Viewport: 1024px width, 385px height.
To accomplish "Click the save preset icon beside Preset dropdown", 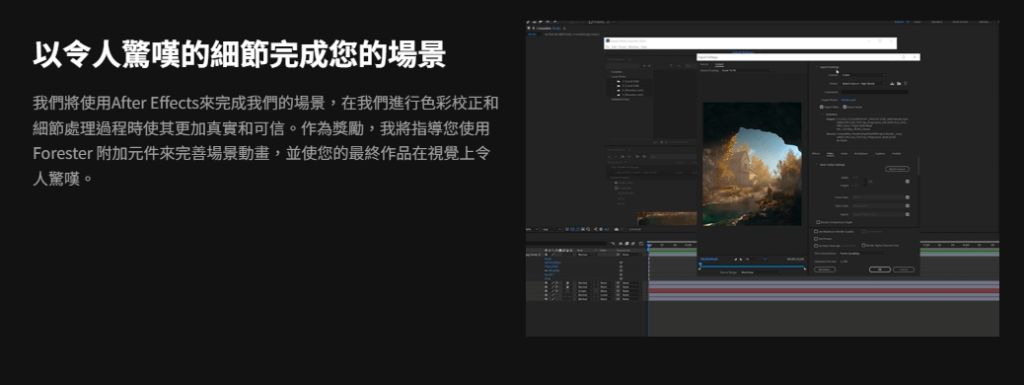I will point(893,84).
